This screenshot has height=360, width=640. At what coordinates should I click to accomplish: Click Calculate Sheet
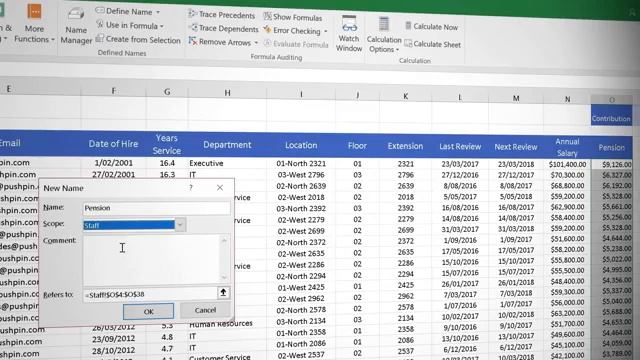click(x=433, y=44)
